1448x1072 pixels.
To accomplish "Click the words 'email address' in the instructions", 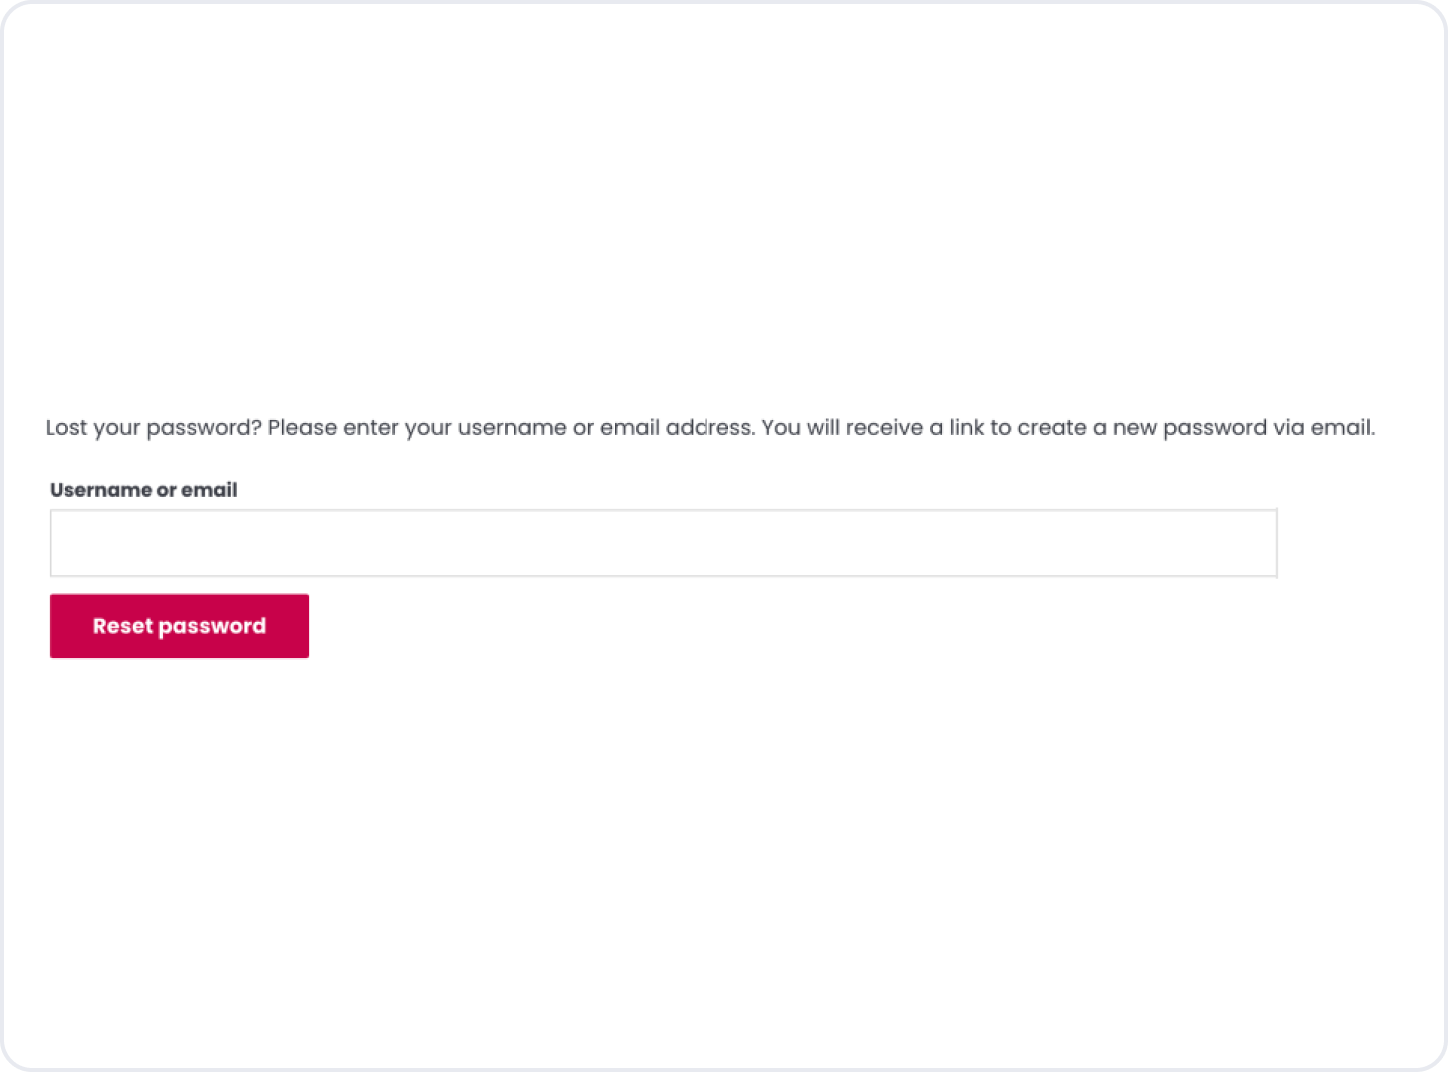I will click(x=676, y=428).
